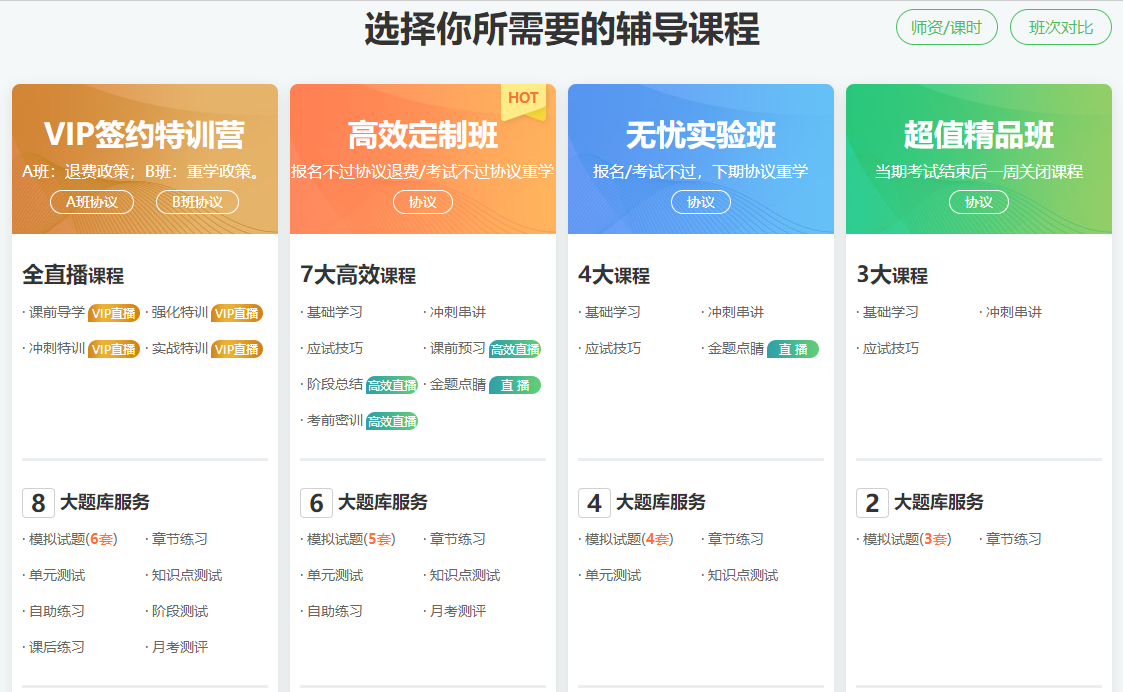
Task: Click the 超值精品班 header title
Action: click(x=979, y=135)
